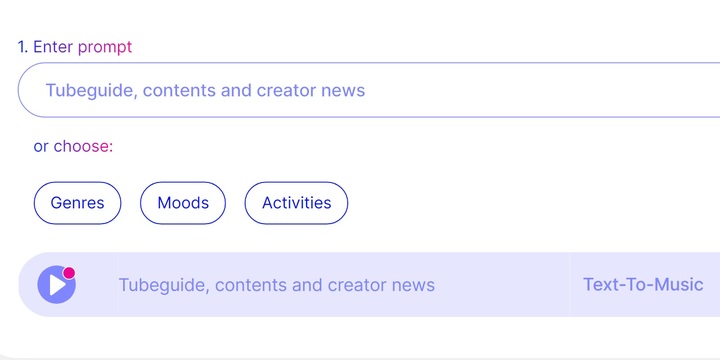Click the track title in the player bar

tap(276, 285)
